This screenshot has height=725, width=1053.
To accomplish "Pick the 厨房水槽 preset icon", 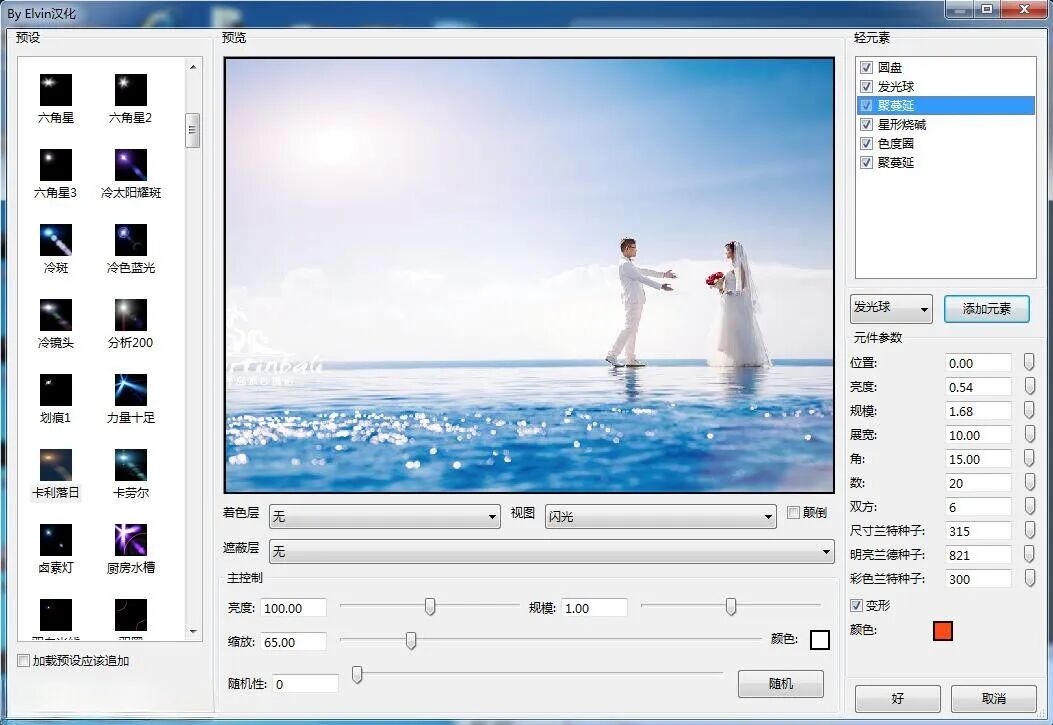I will click(130, 540).
